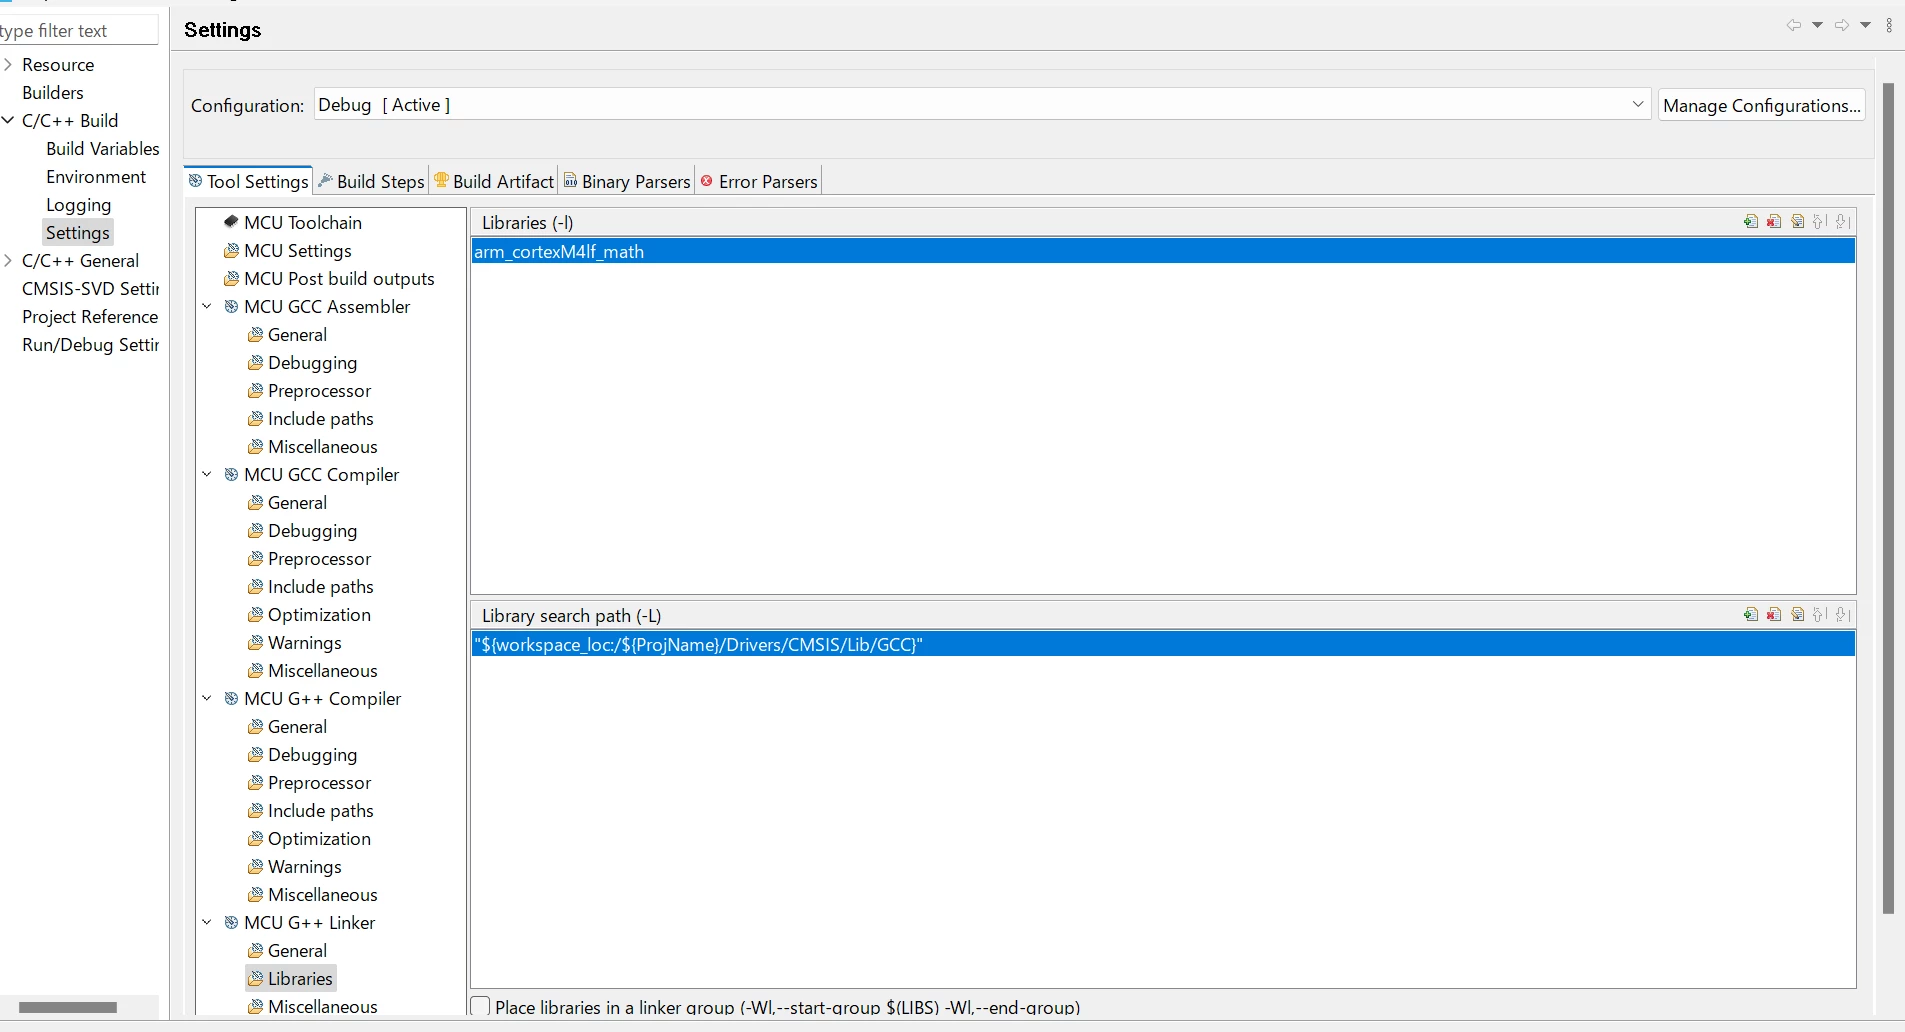Select Libraries under MCU G++ Linker

(x=291, y=979)
